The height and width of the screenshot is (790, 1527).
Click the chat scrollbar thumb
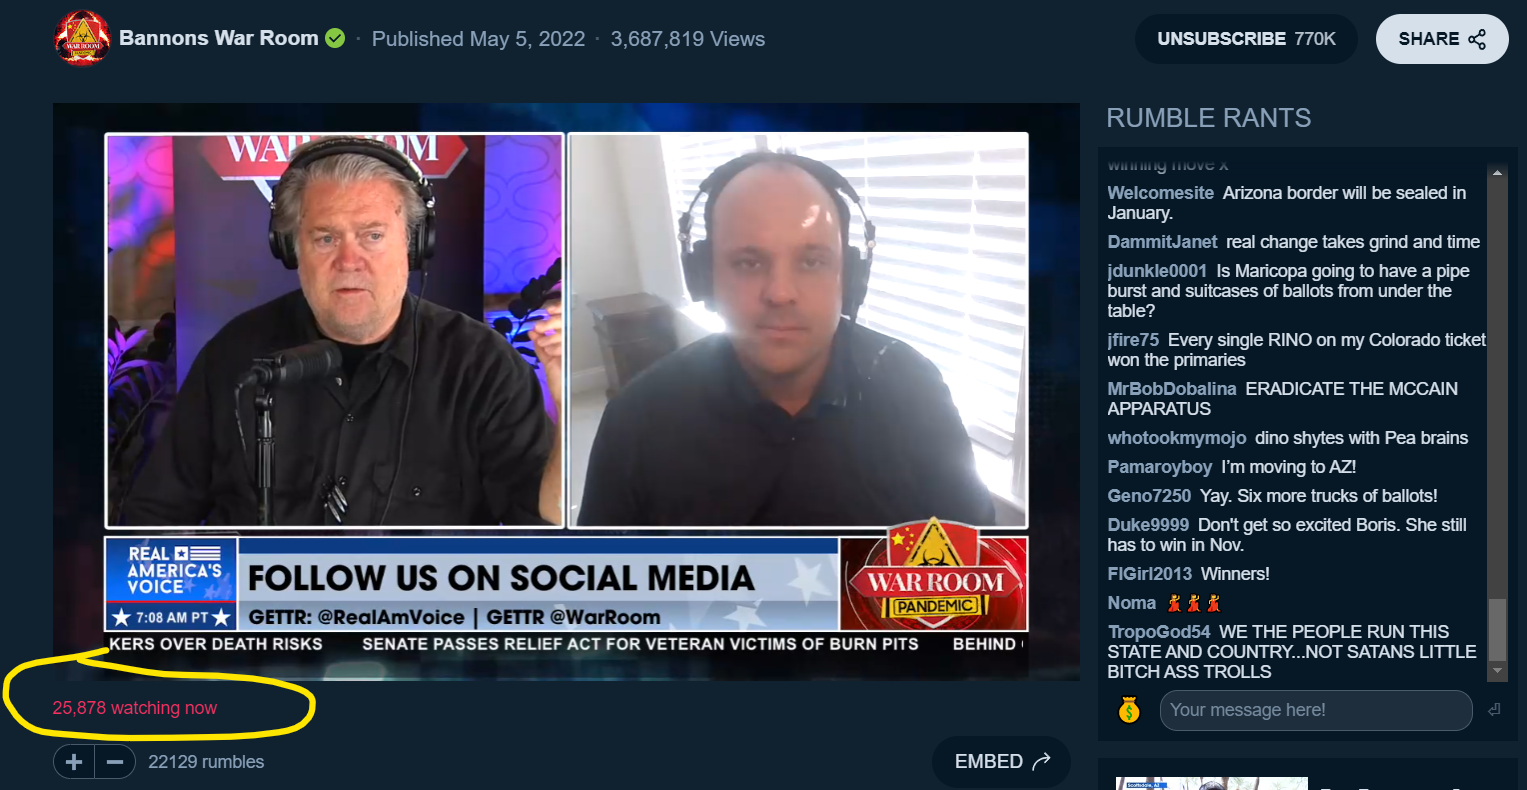1497,630
